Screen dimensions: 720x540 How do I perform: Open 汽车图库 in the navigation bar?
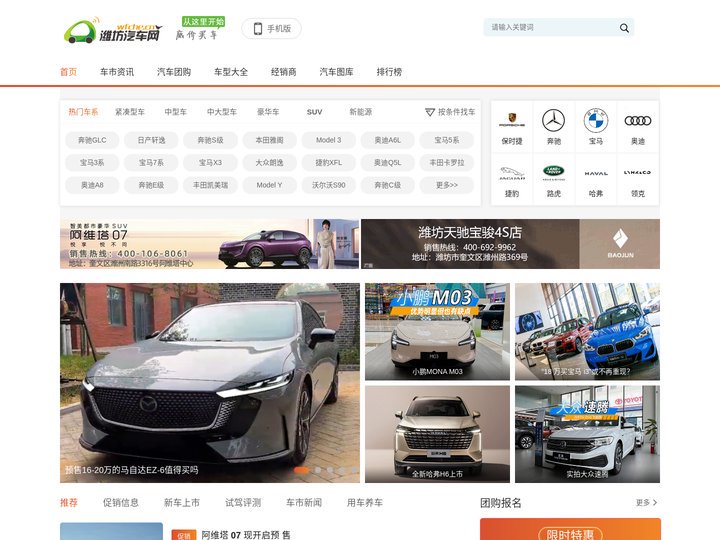click(336, 72)
